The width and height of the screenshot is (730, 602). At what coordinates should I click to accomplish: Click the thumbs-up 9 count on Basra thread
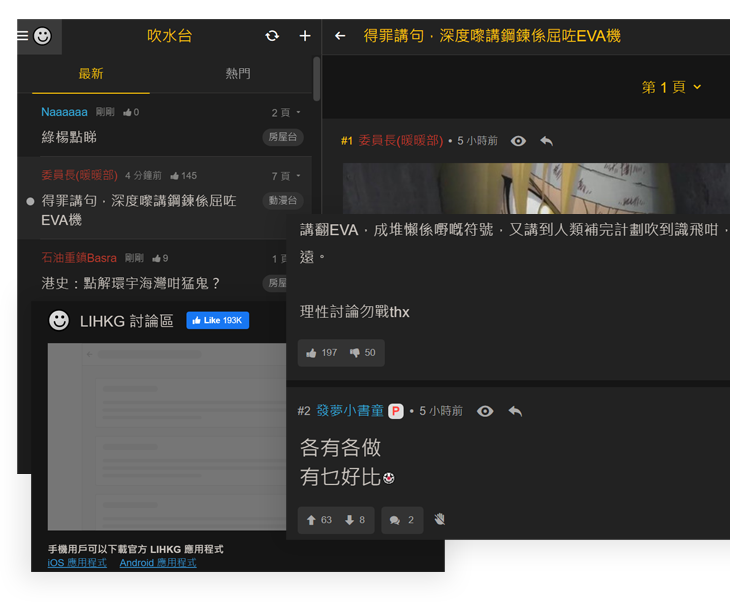[160, 258]
